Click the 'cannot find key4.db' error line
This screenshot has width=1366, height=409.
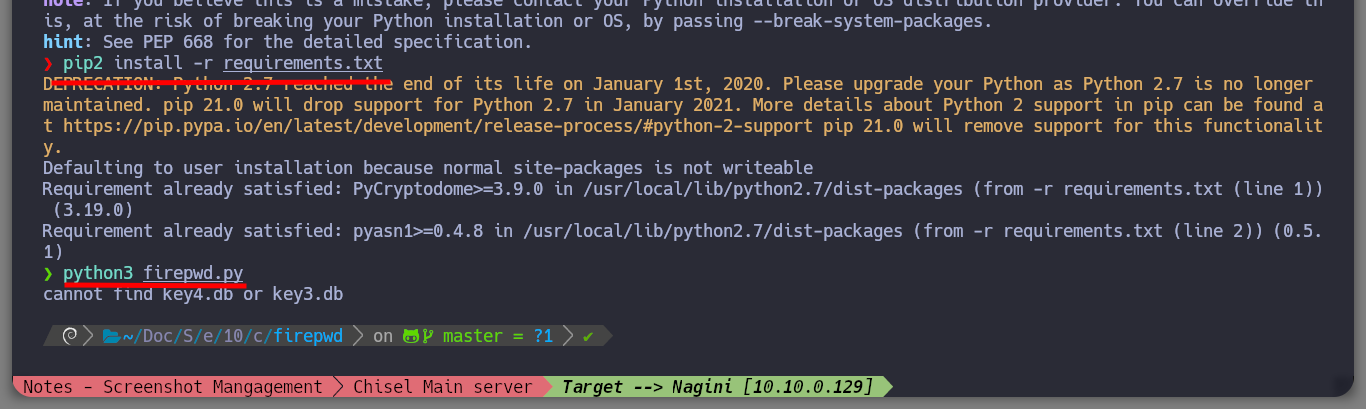(193, 294)
